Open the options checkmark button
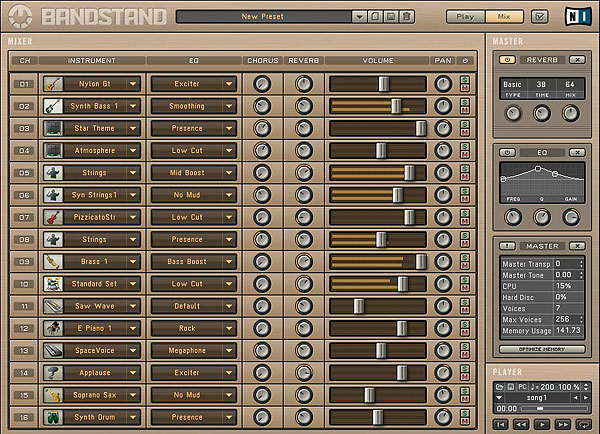 (540, 16)
